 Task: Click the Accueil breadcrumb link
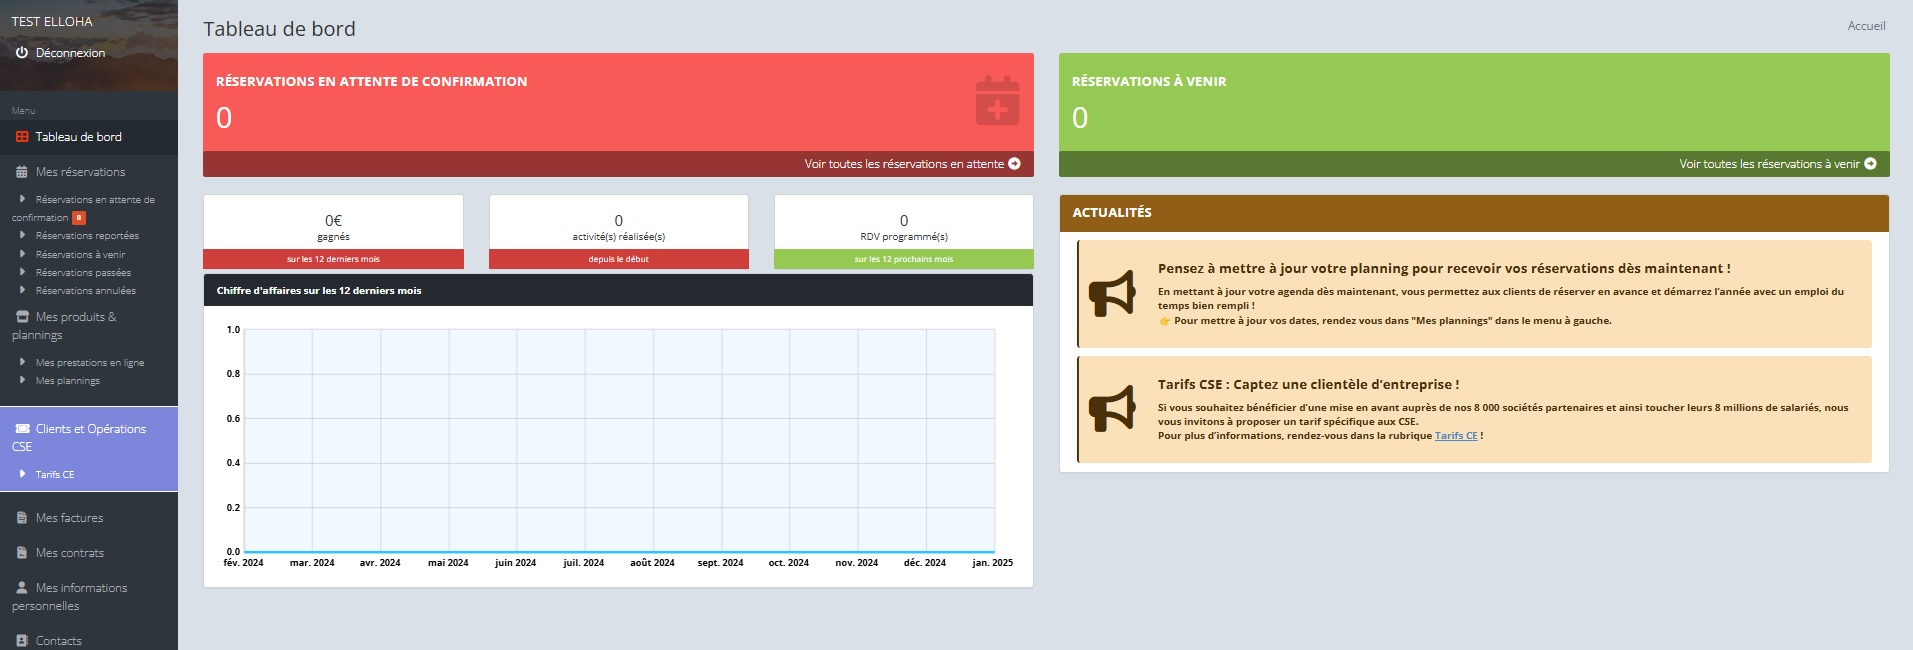pyautogui.click(x=1865, y=26)
